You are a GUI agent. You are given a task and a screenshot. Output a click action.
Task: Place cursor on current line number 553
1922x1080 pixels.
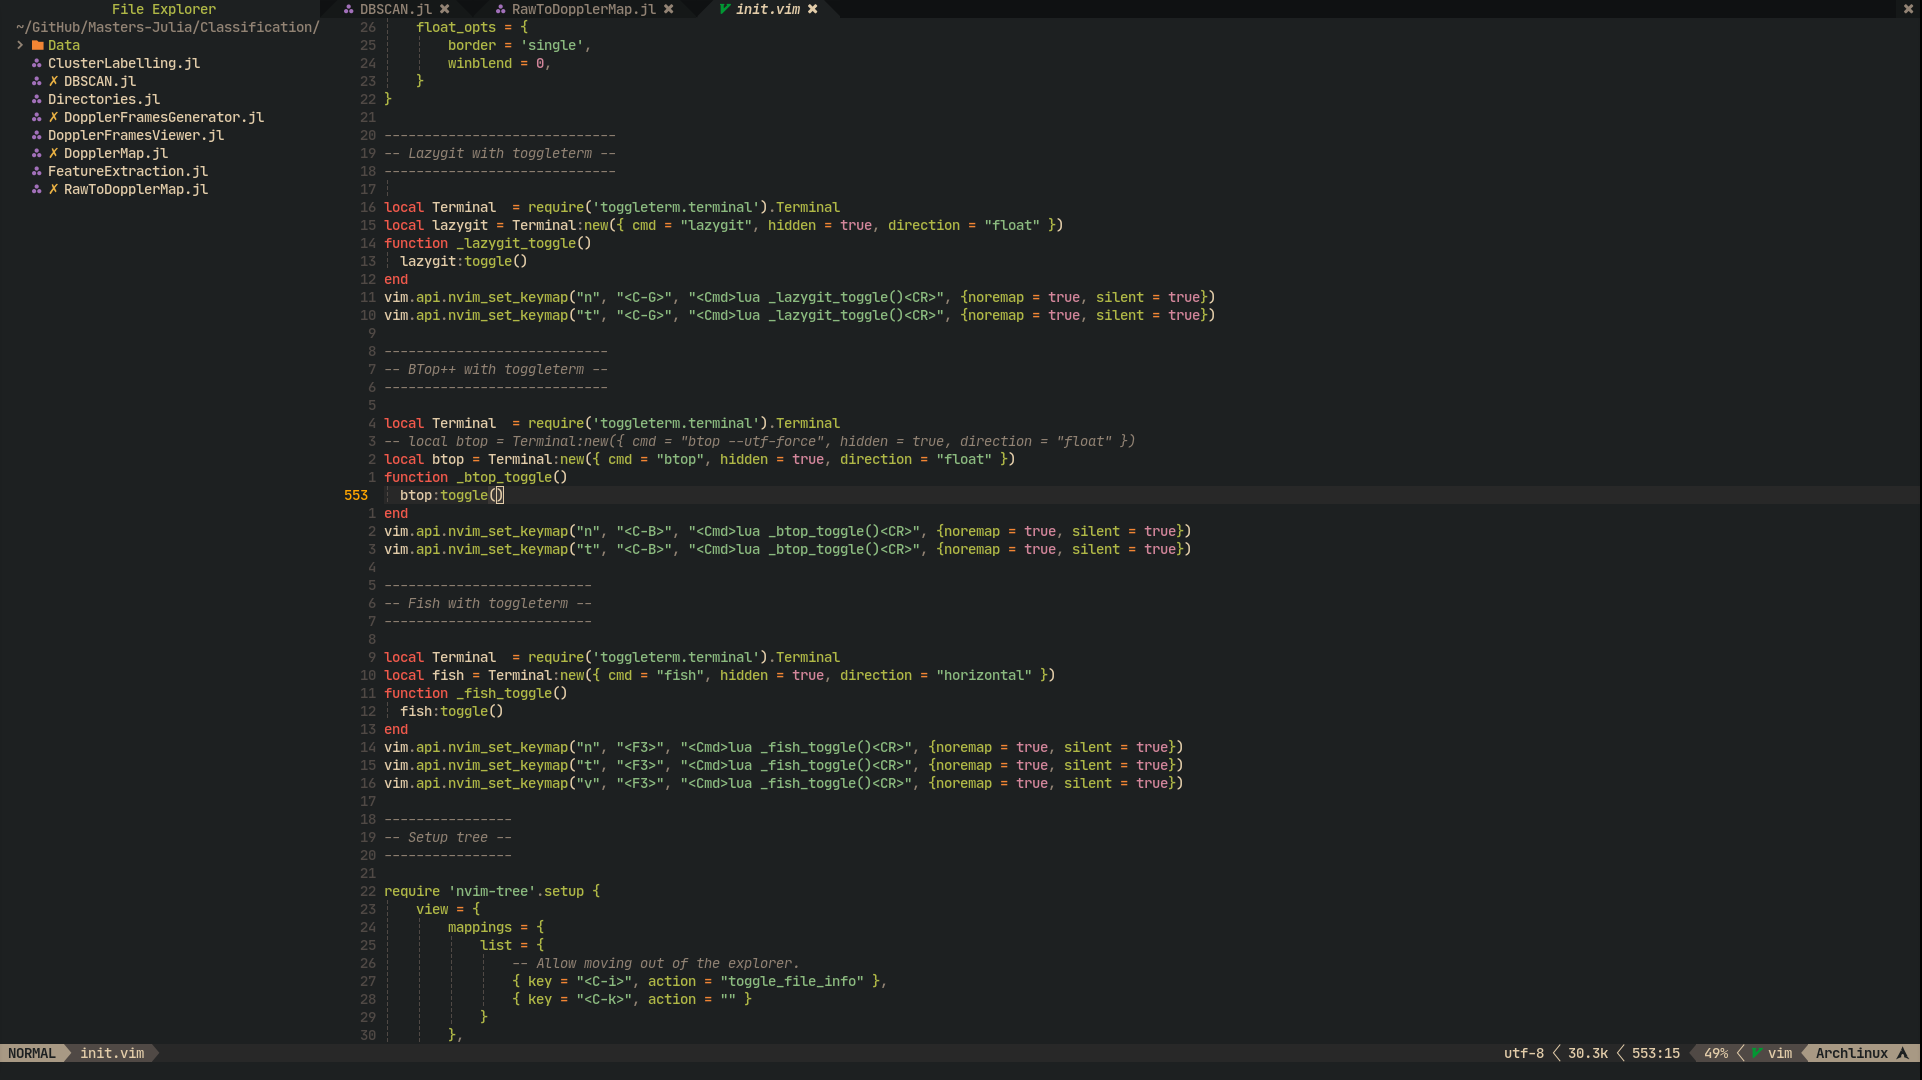(356, 495)
